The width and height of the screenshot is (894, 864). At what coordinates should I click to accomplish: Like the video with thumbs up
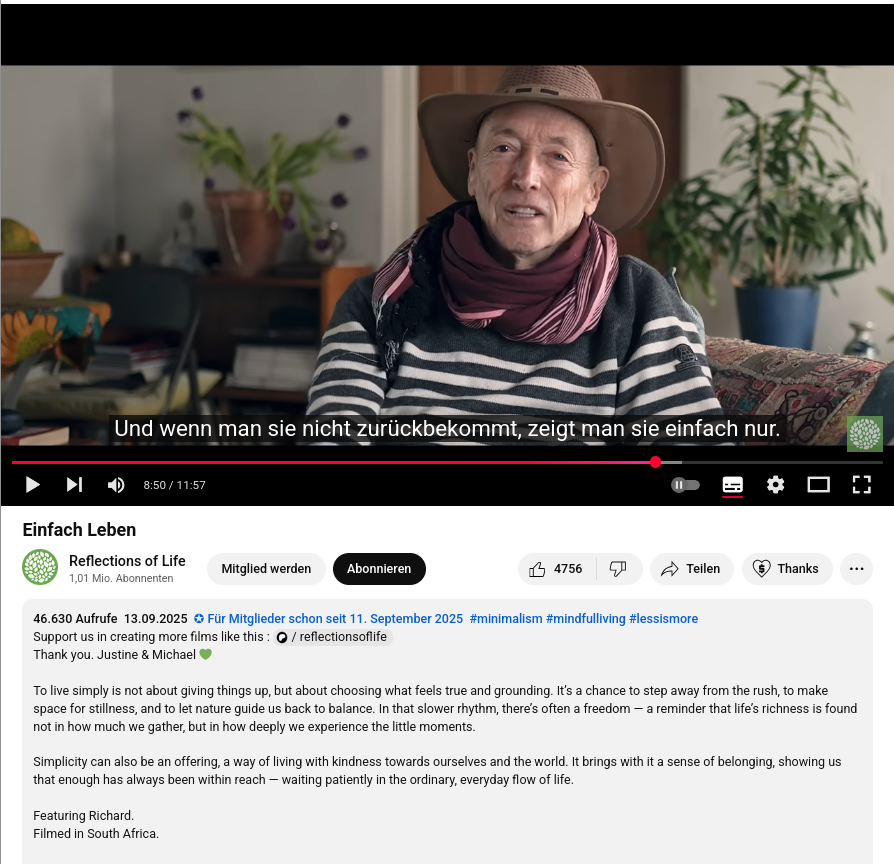556,569
